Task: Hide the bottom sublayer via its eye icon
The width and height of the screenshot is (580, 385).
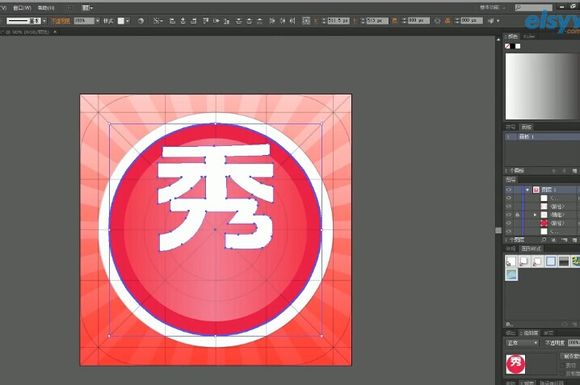Action: [x=509, y=232]
